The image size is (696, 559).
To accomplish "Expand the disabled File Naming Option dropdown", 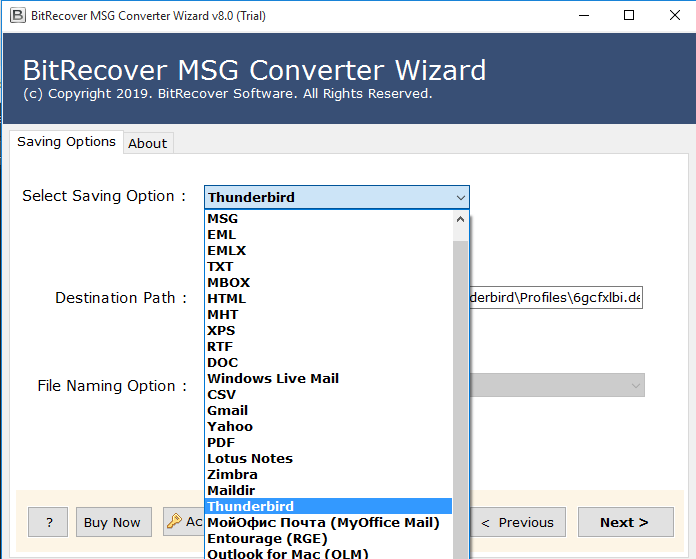I will click(557, 385).
